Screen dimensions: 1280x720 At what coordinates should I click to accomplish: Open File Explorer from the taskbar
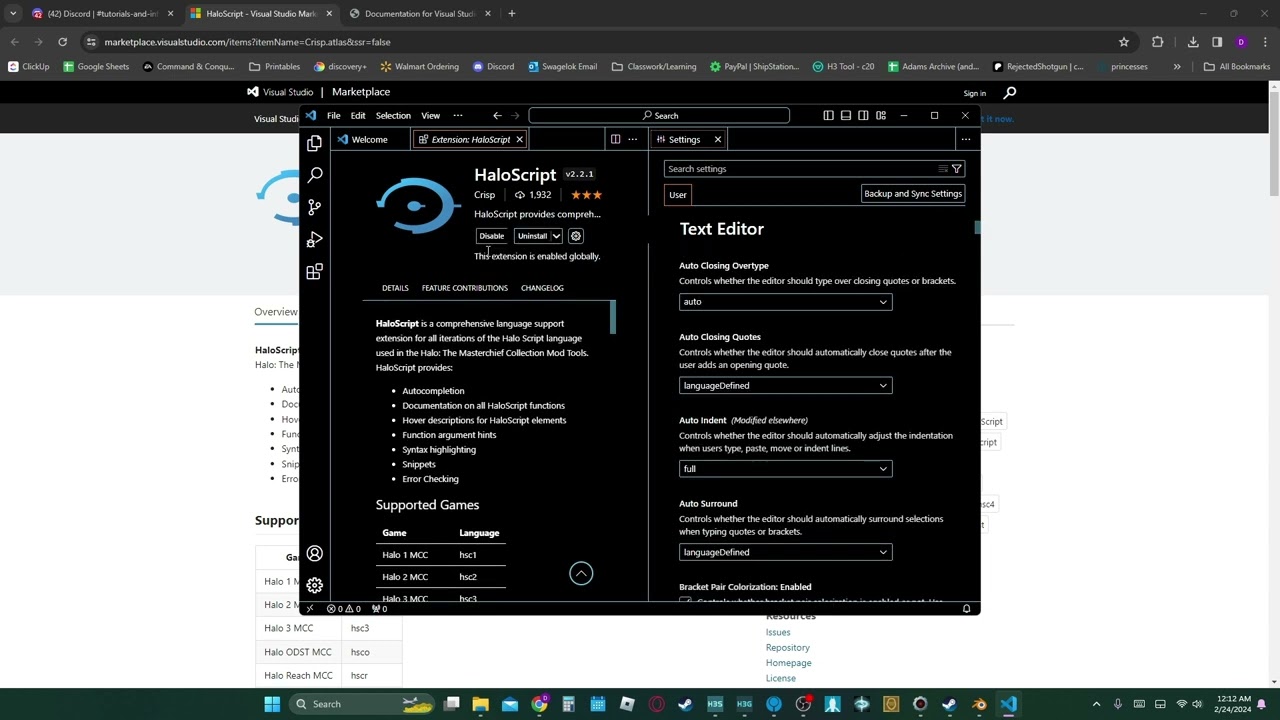pos(481,704)
